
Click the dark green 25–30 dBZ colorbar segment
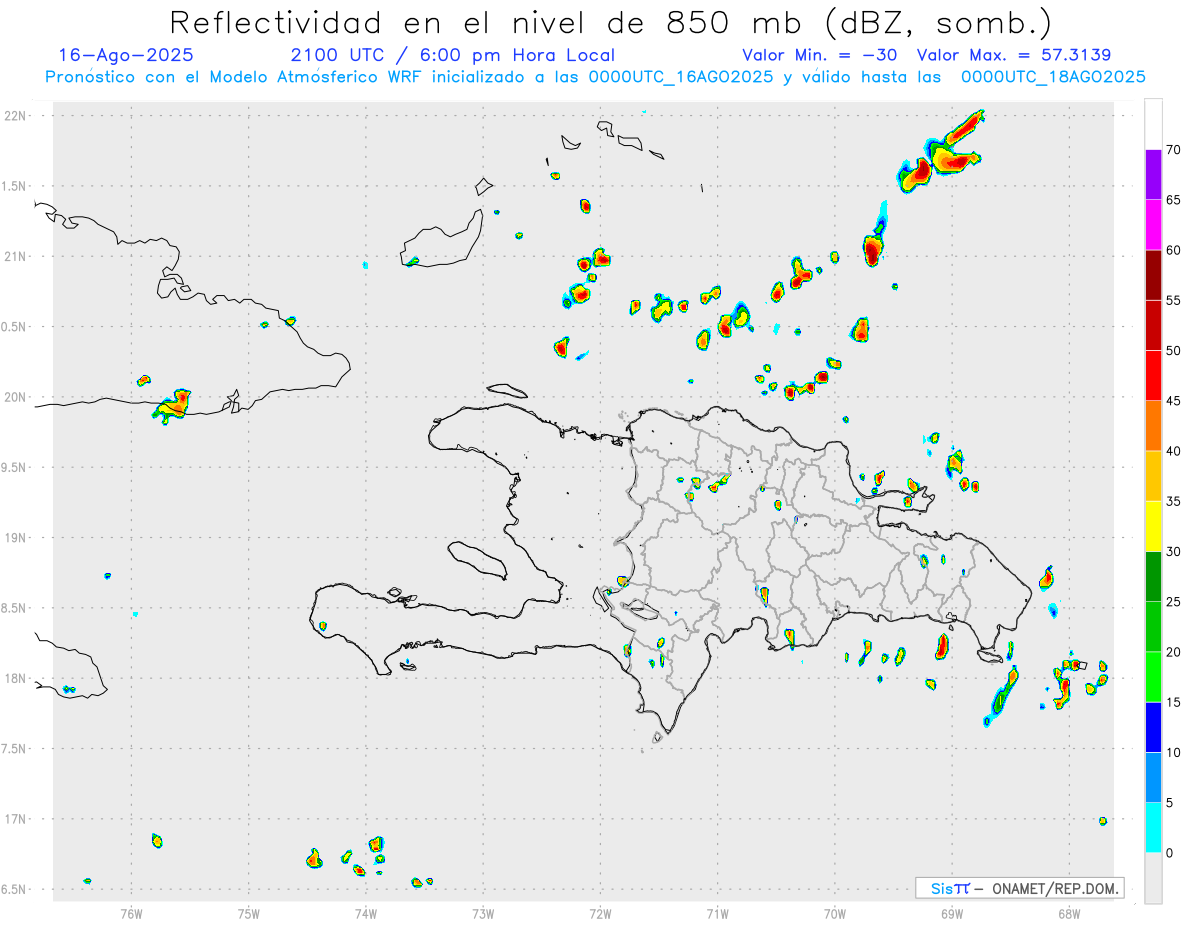(x=1153, y=577)
